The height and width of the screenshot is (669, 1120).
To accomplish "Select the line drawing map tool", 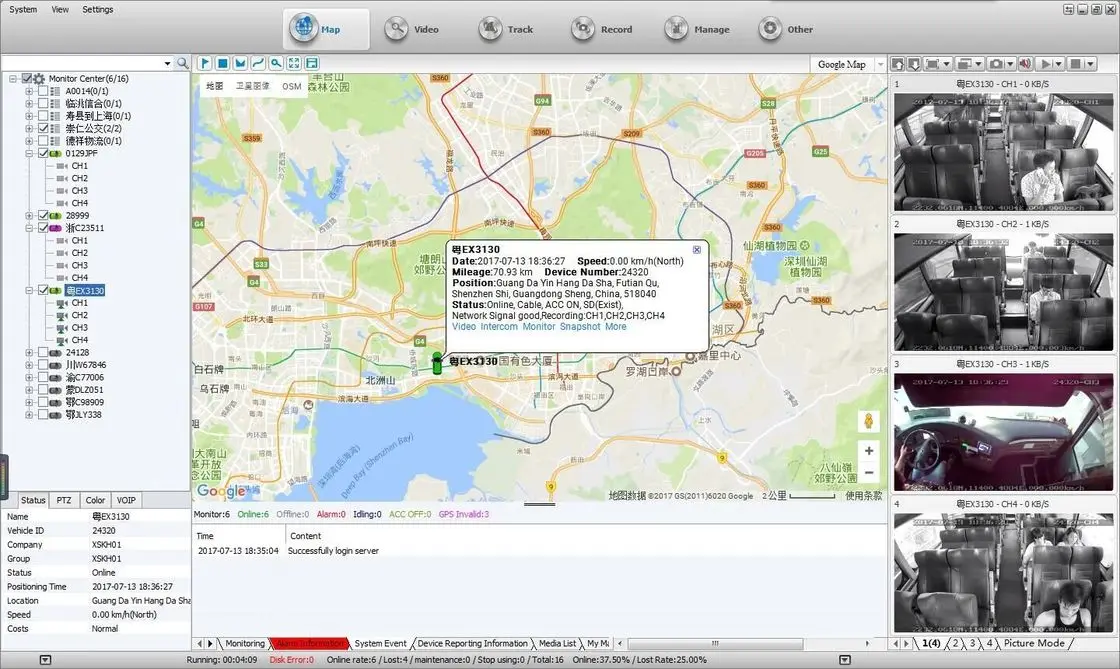I will (x=259, y=64).
